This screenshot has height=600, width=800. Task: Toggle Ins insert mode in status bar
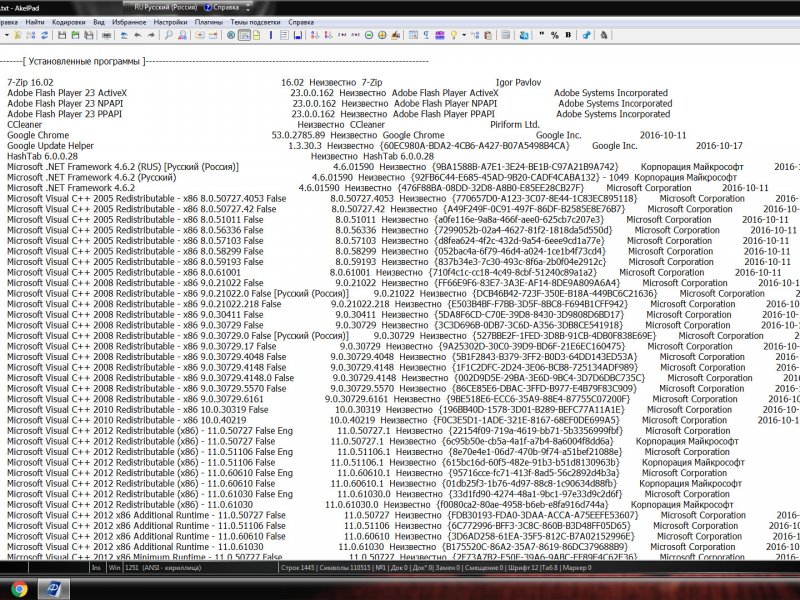tap(96, 567)
